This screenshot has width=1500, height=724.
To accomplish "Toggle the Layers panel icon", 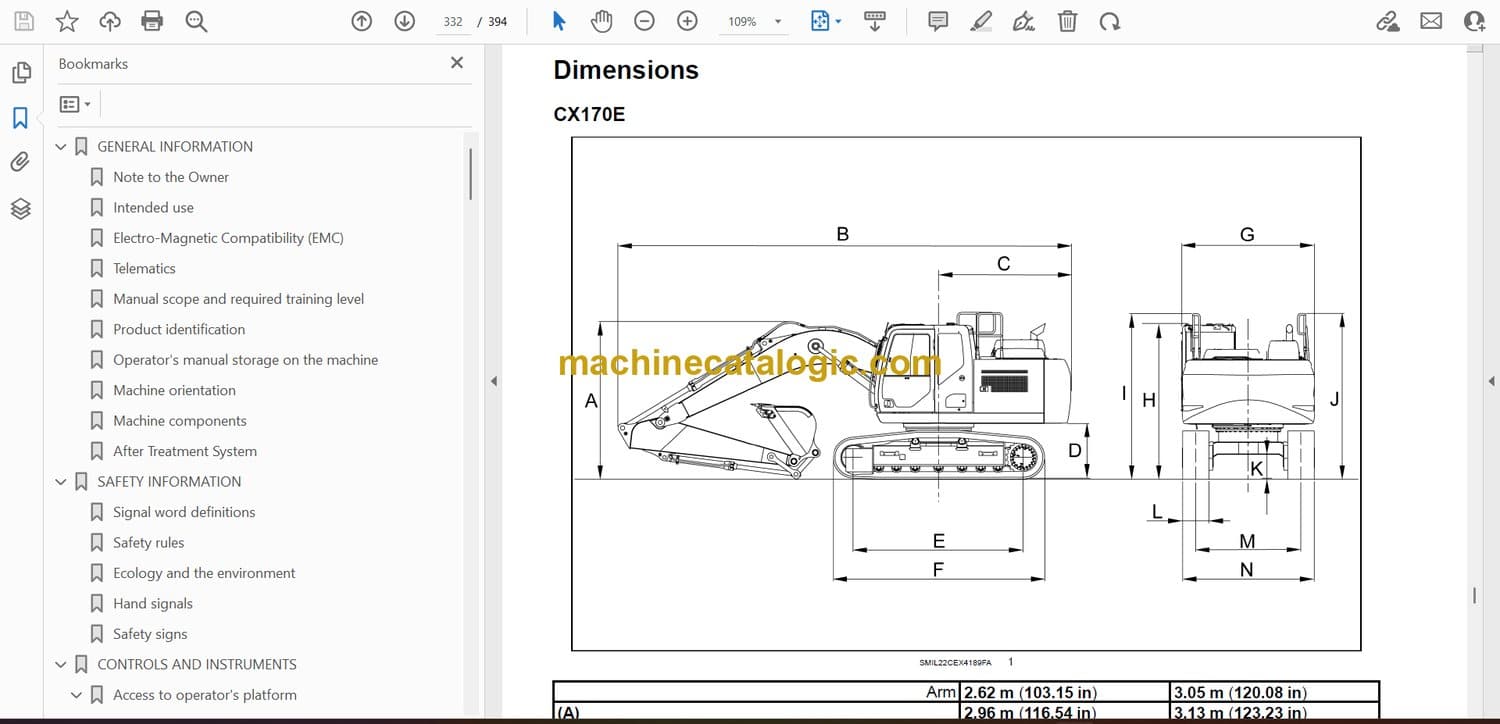I will (x=20, y=208).
